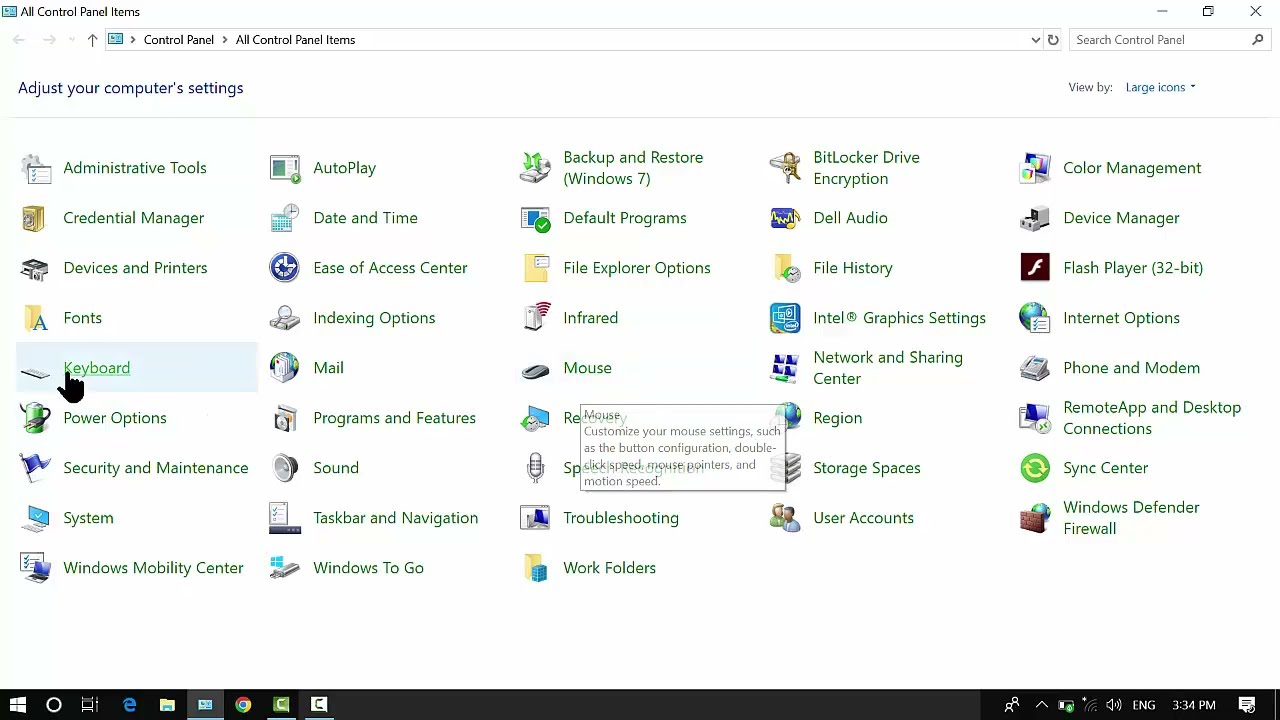Open the recent locations dropdown arrow
Viewport: 1280px width, 720px height.
click(x=71, y=40)
